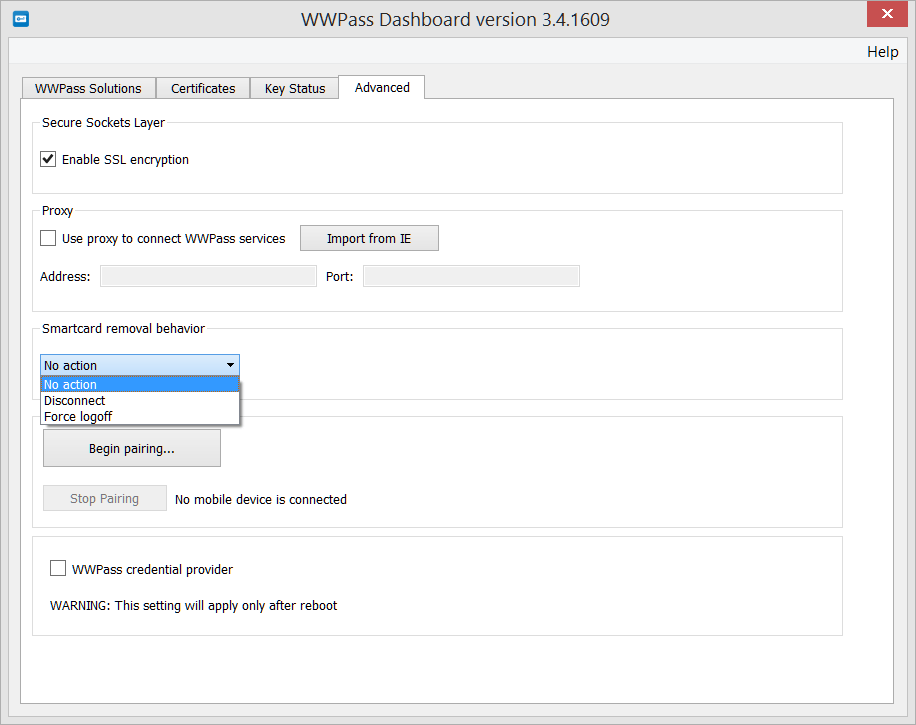Switch to the Certificates tab
The height and width of the screenshot is (725, 916).
(x=202, y=88)
